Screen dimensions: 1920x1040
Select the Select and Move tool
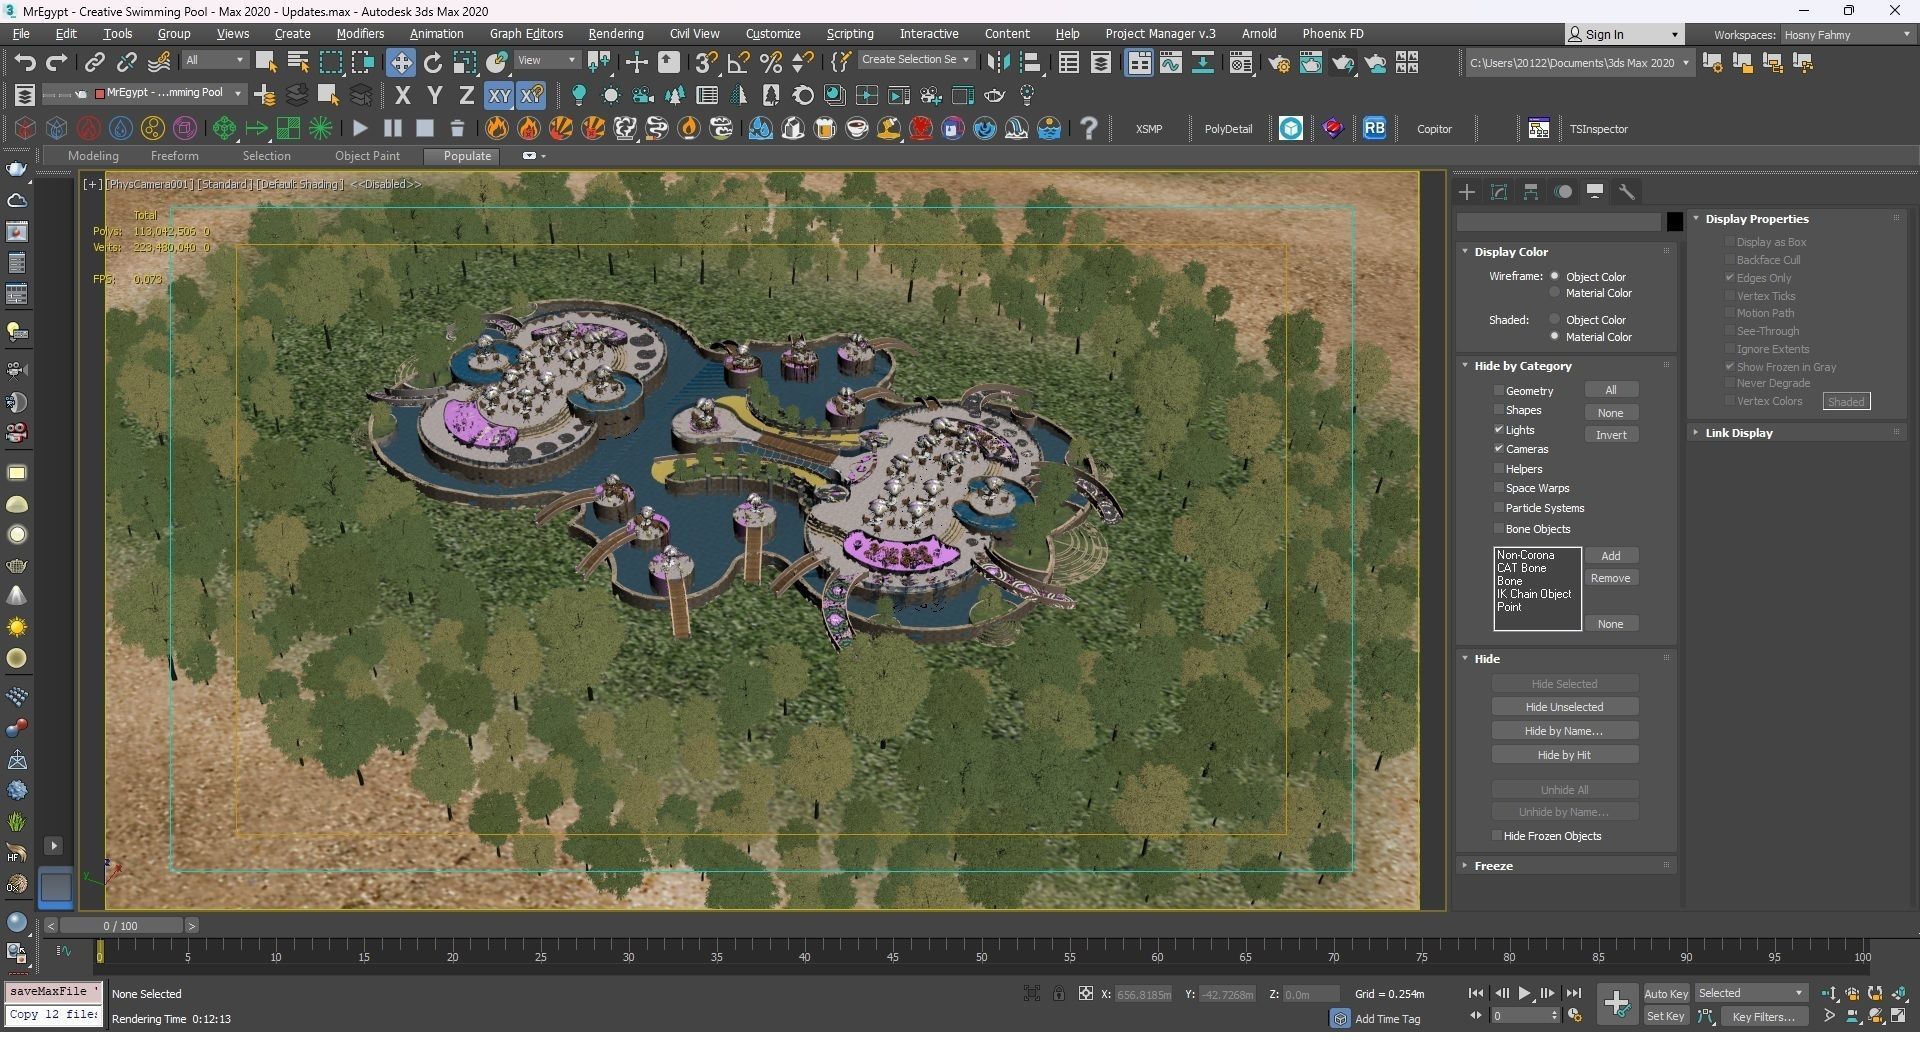pos(400,63)
